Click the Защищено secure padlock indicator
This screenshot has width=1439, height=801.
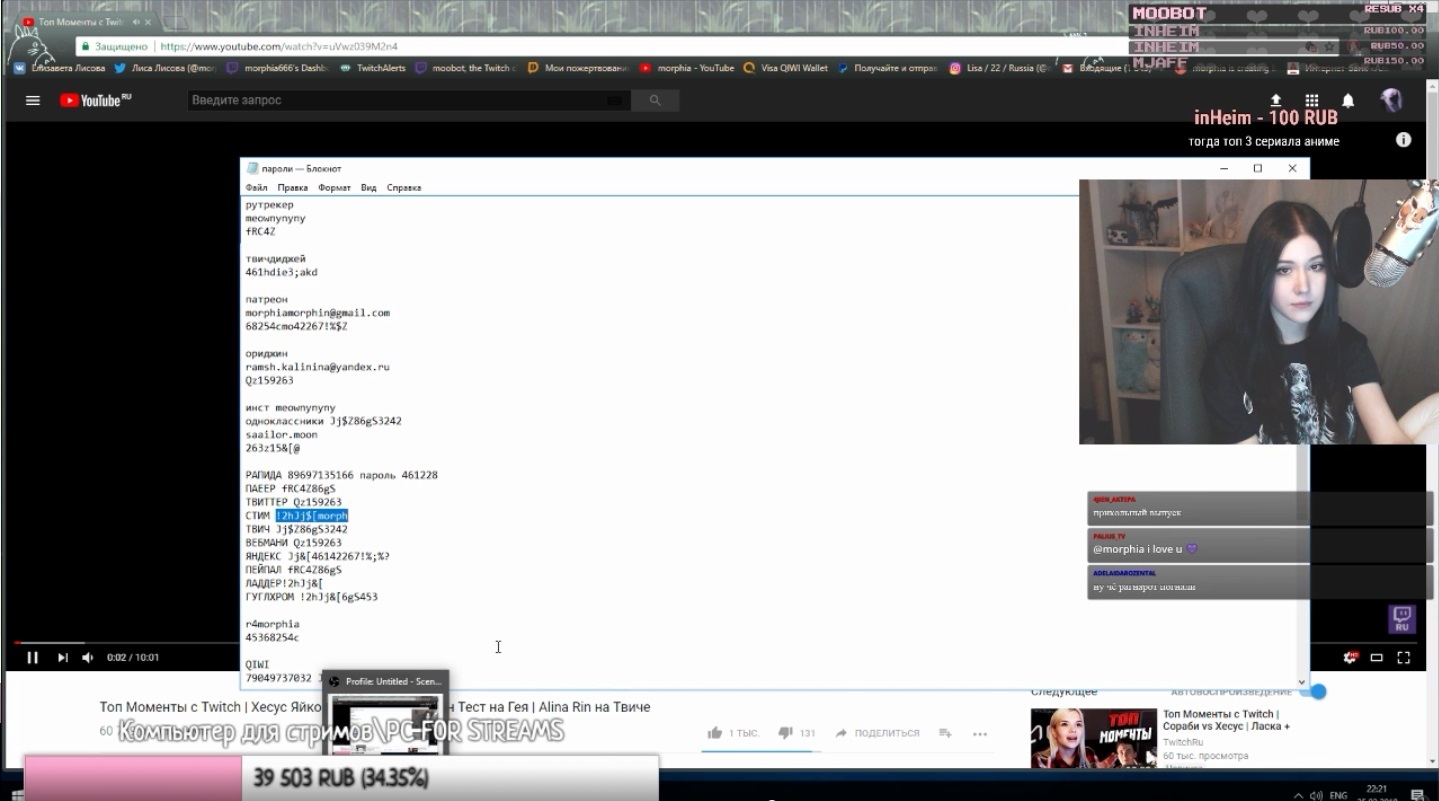tap(115, 46)
